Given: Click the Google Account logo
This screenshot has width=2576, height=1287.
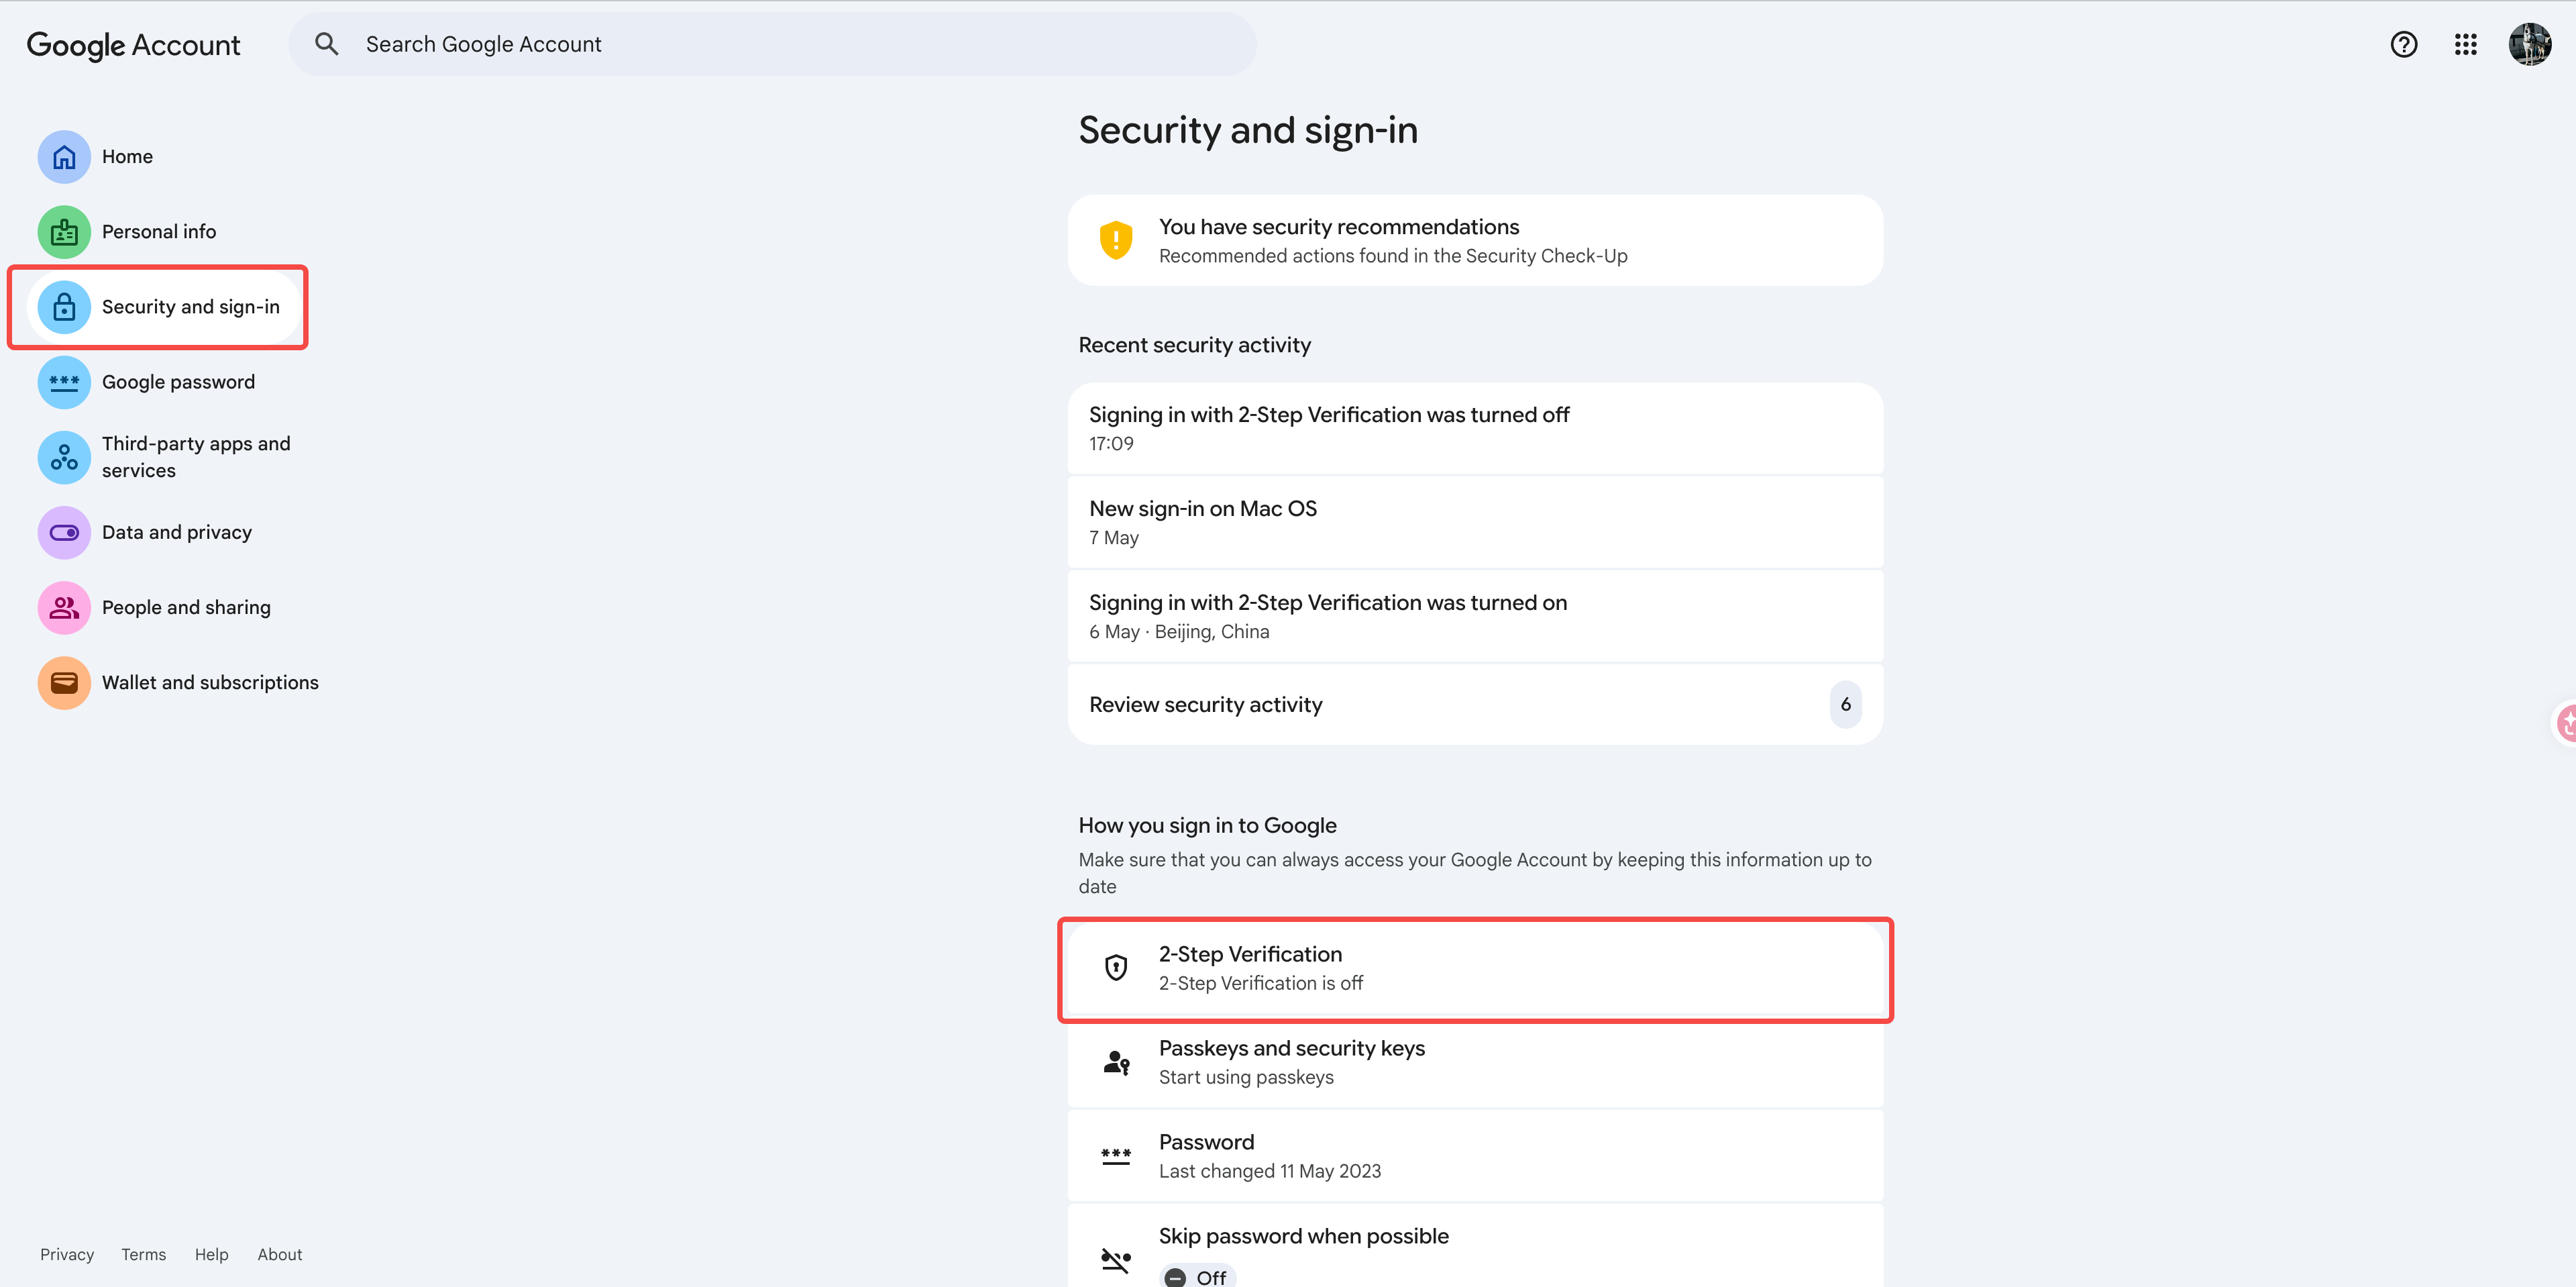Looking at the screenshot, I should click(133, 45).
